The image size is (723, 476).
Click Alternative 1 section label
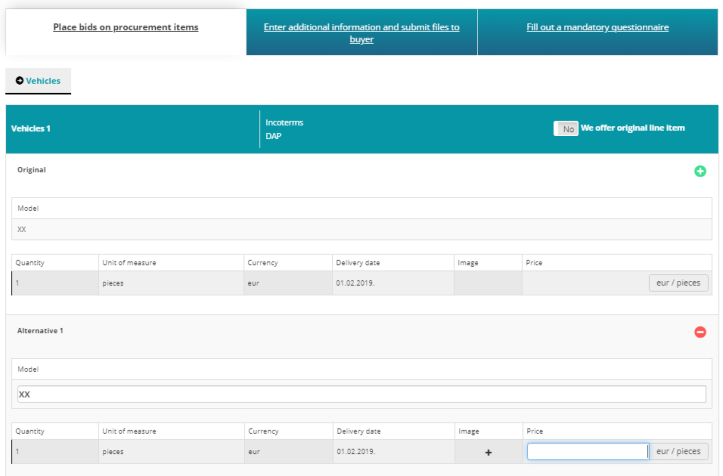pos(40,331)
